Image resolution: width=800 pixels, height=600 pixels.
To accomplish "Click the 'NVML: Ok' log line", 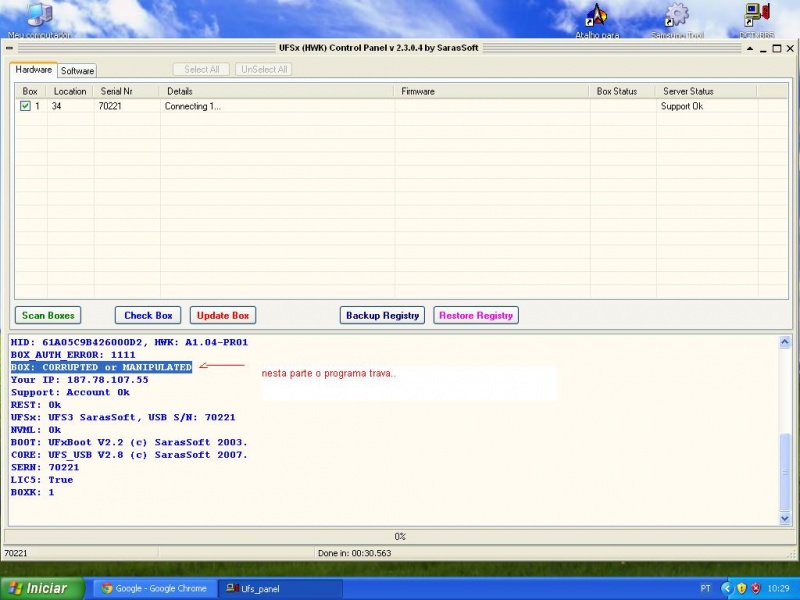I will coord(36,430).
